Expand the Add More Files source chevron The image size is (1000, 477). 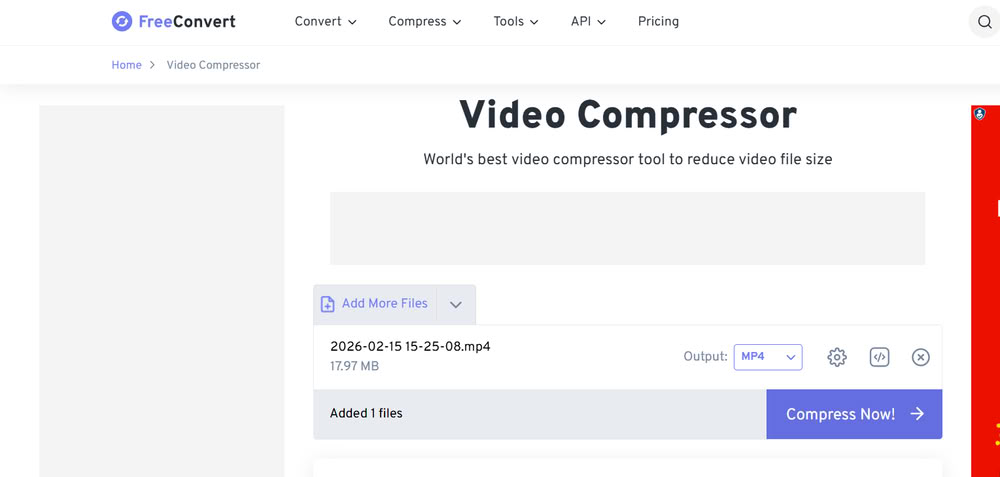tap(456, 305)
